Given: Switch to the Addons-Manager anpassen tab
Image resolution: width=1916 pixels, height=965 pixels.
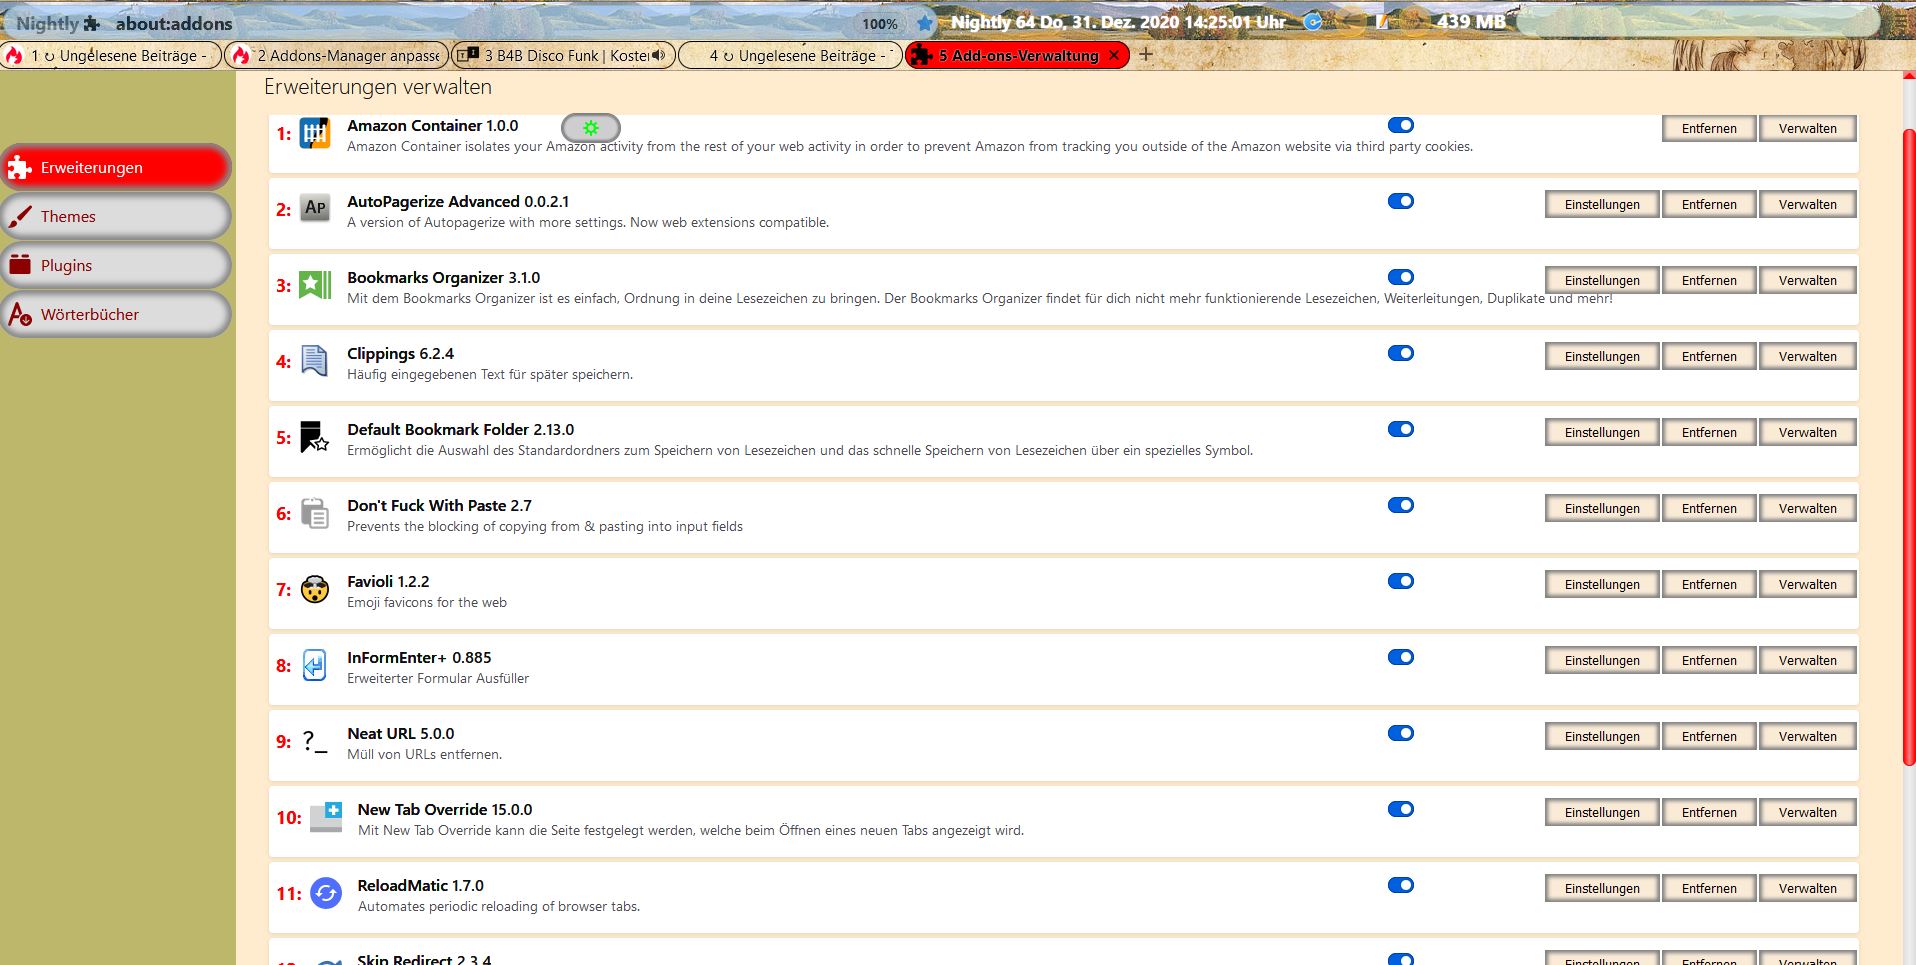Looking at the screenshot, I should tap(337, 56).
